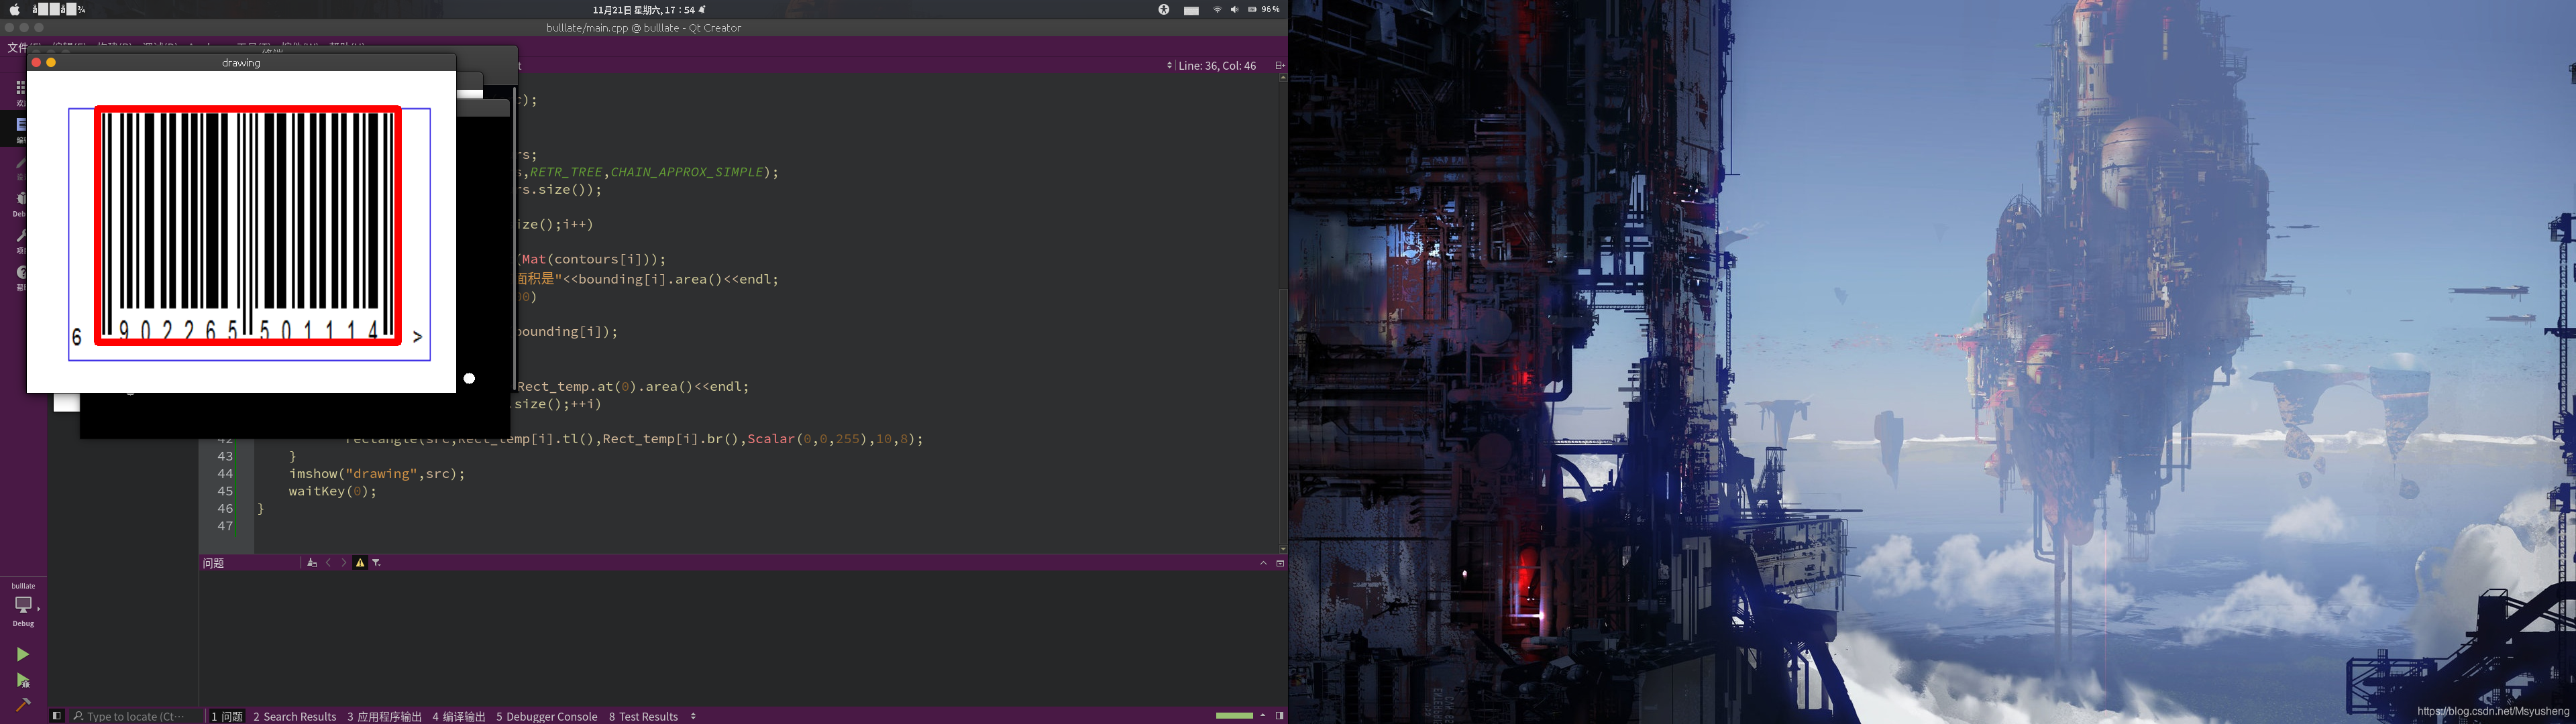Screen dimensions: 2576x724
Task: Click the build progress bar in status bar
Action: [x=1233, y=716]
